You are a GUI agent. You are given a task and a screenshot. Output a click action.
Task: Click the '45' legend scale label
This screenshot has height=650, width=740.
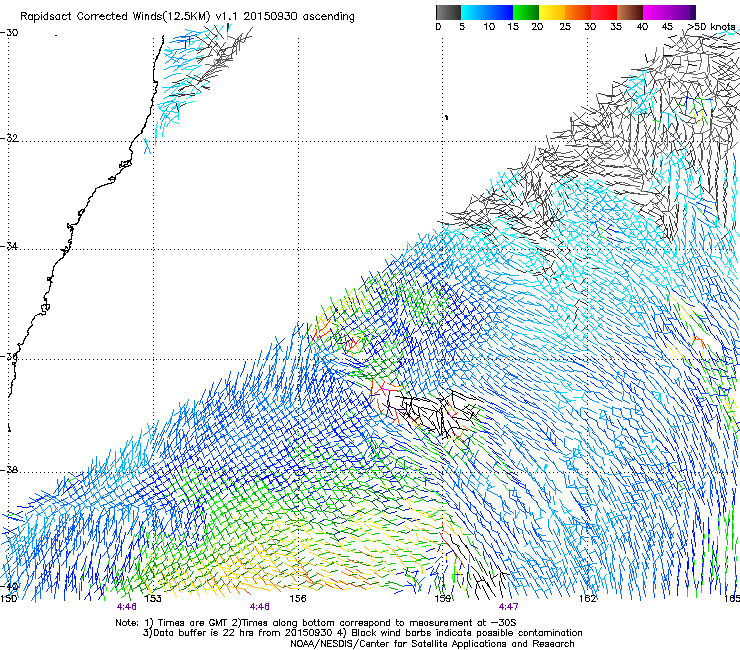[x=667, y=27]
